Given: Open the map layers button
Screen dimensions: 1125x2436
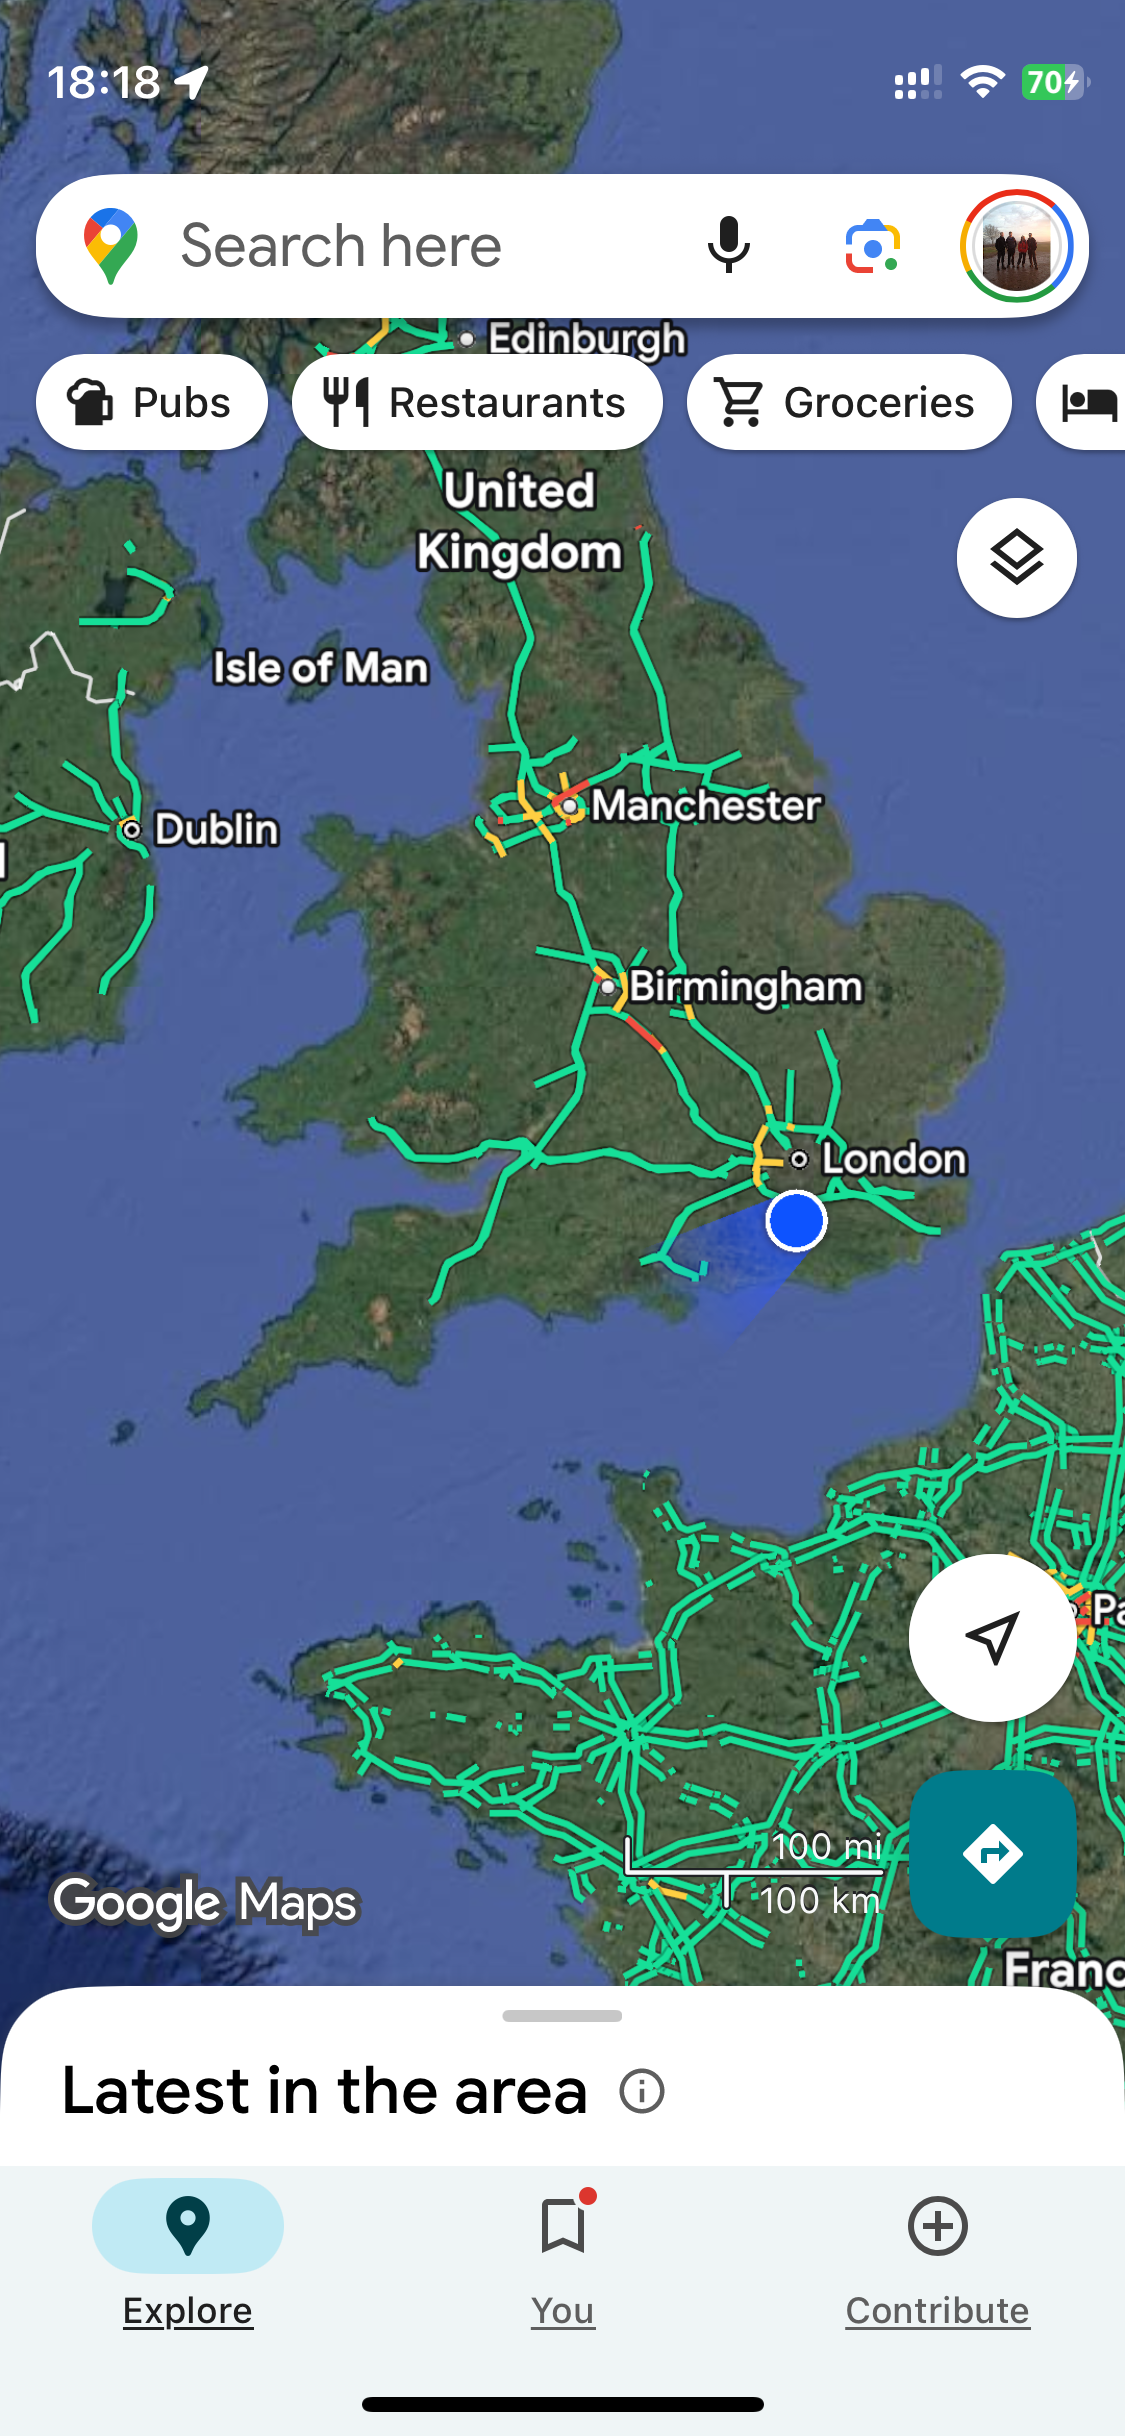Looking at the screenshot, I should tap(1017, 557).
